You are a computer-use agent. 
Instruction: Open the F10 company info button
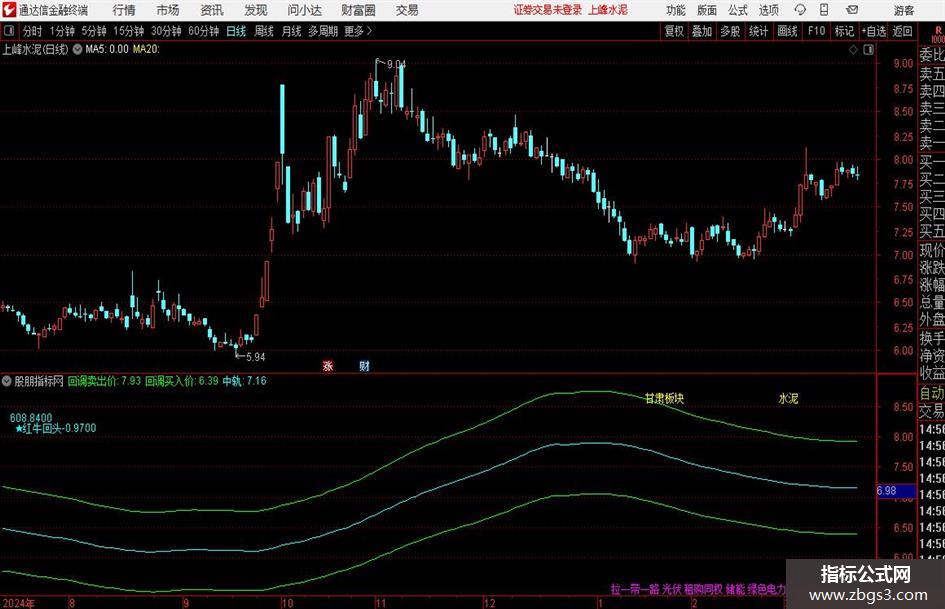[x=817, y=31]
